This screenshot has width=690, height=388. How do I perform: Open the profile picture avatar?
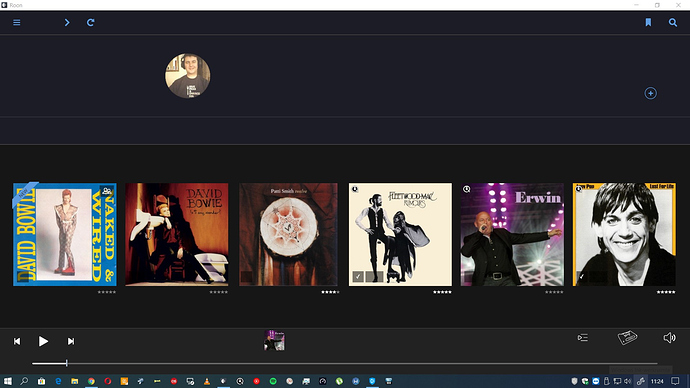[x=188, y=76]
